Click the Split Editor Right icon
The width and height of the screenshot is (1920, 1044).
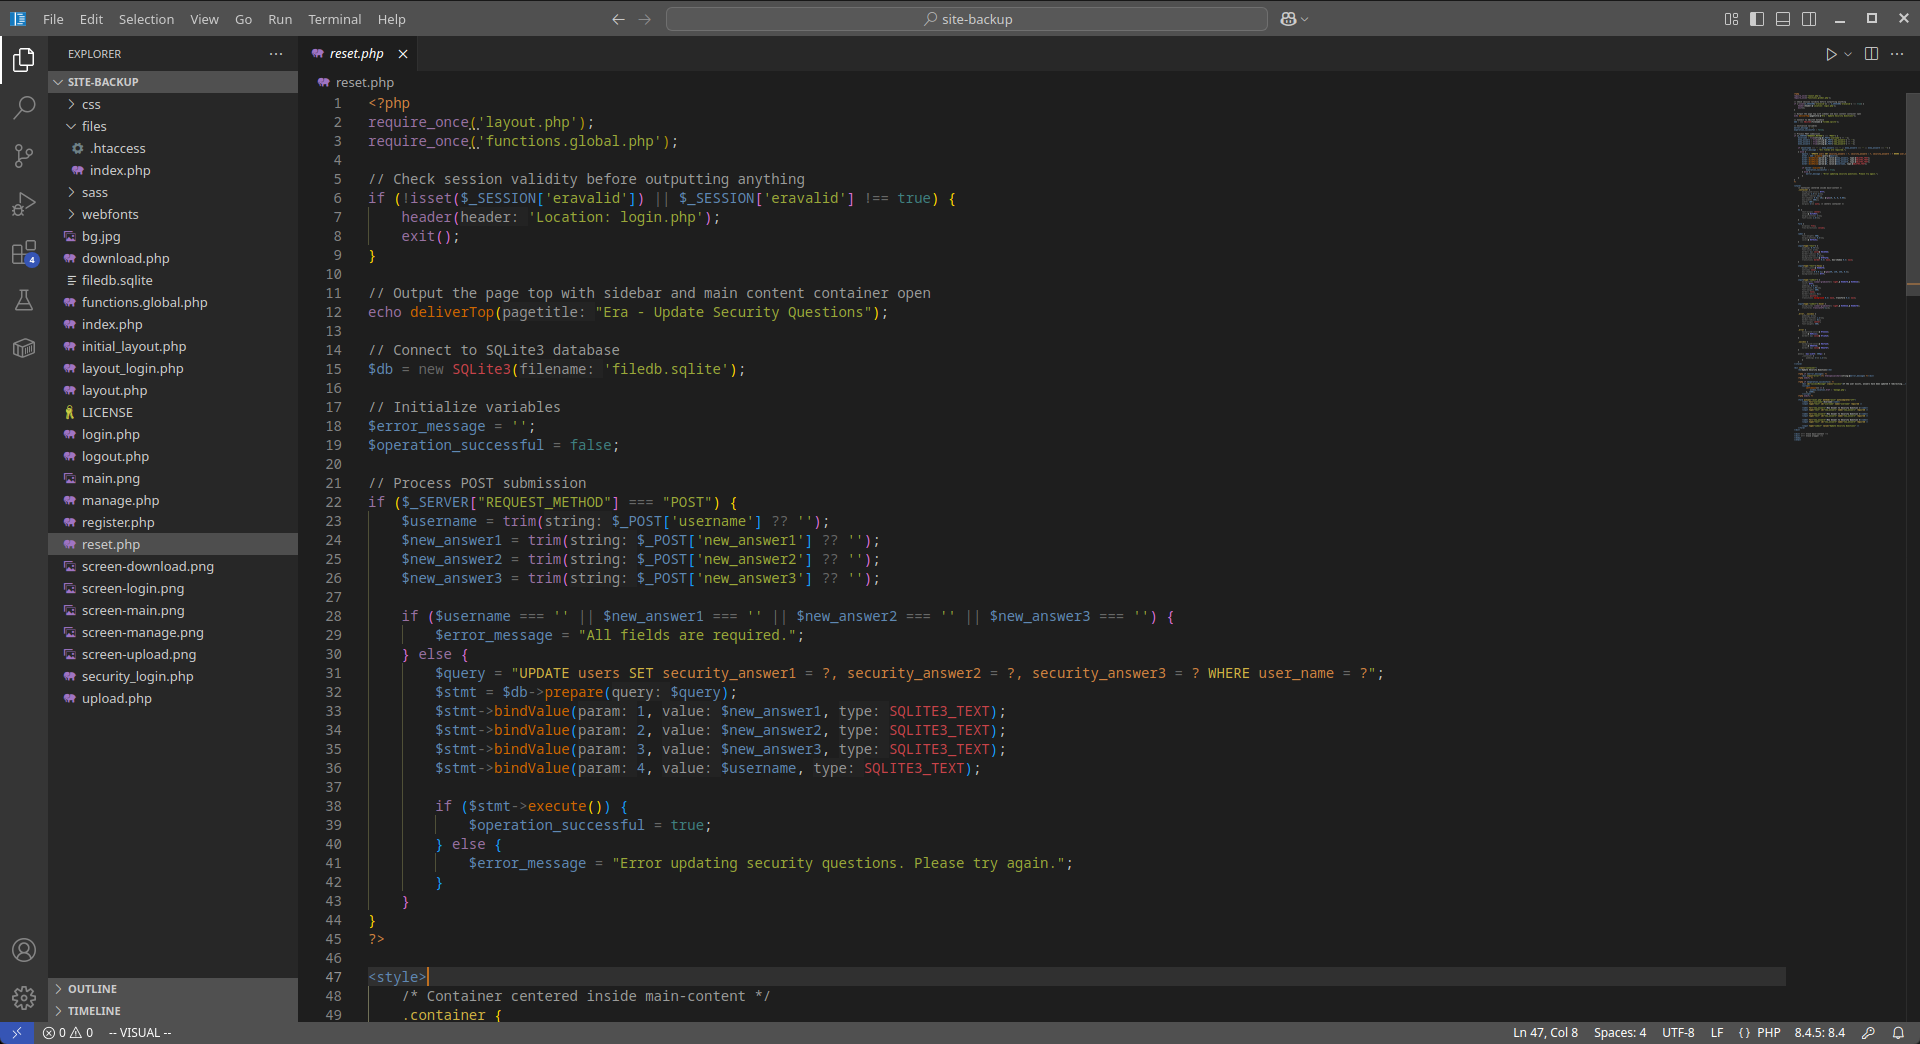coord(1871,54)
